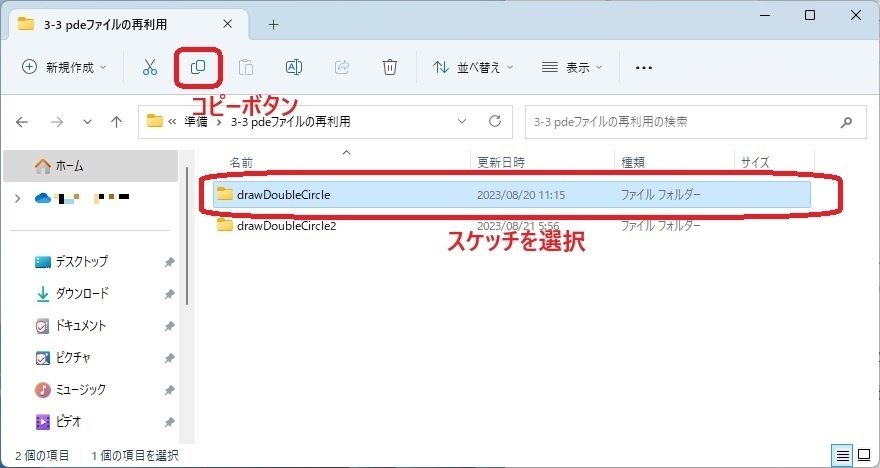Image resolution: width=880 pixels, height=468 pixels.
Task: Open the 並べ替え sort dropdown
Action: pos(473,67)
